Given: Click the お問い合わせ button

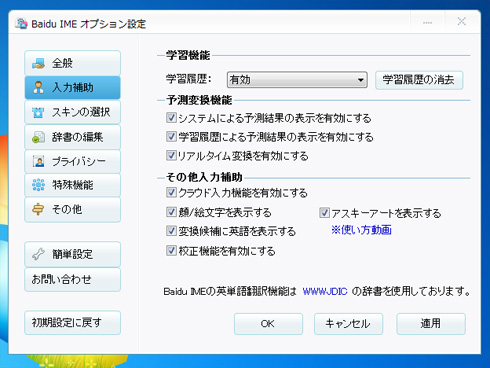Looking at the screenshot, I should 72,279.
